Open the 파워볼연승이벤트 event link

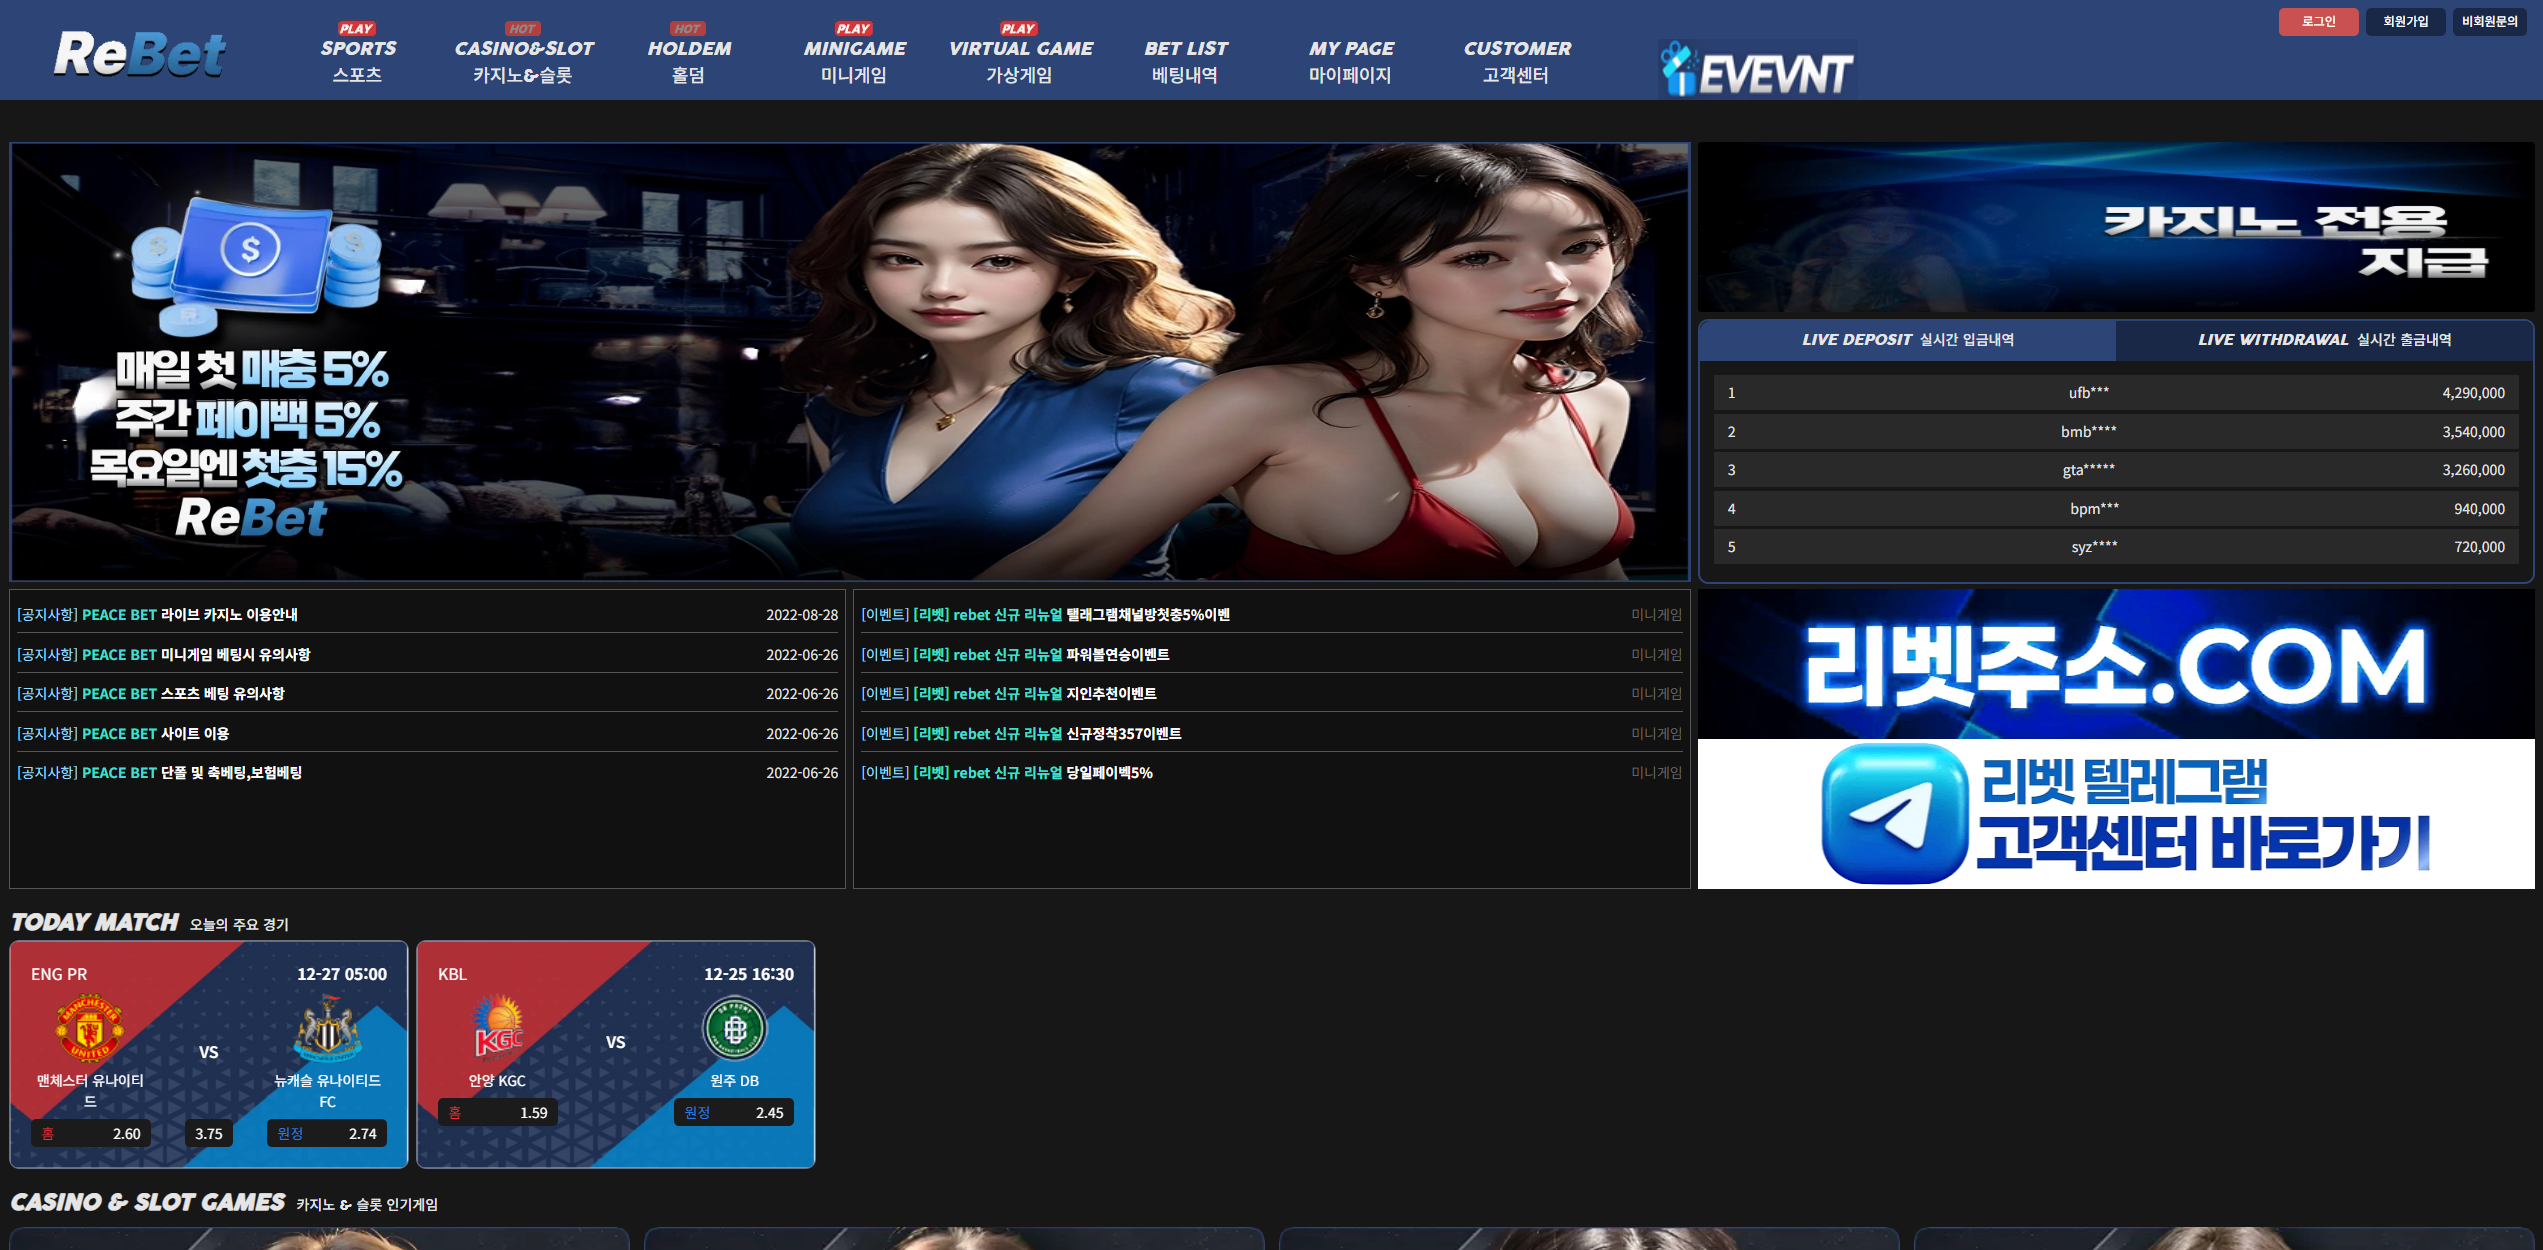point(1117,655)
